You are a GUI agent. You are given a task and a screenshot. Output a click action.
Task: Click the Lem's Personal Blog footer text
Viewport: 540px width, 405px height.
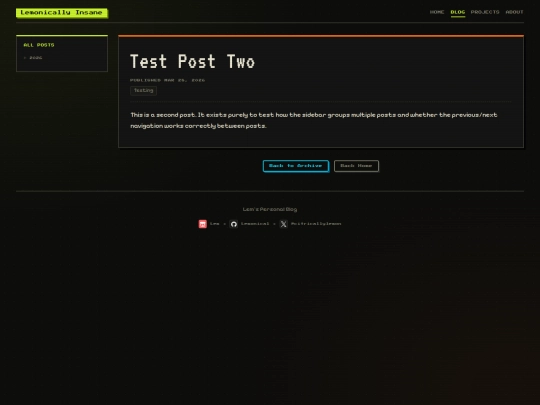pyautogui.click(x=270, y=209)
